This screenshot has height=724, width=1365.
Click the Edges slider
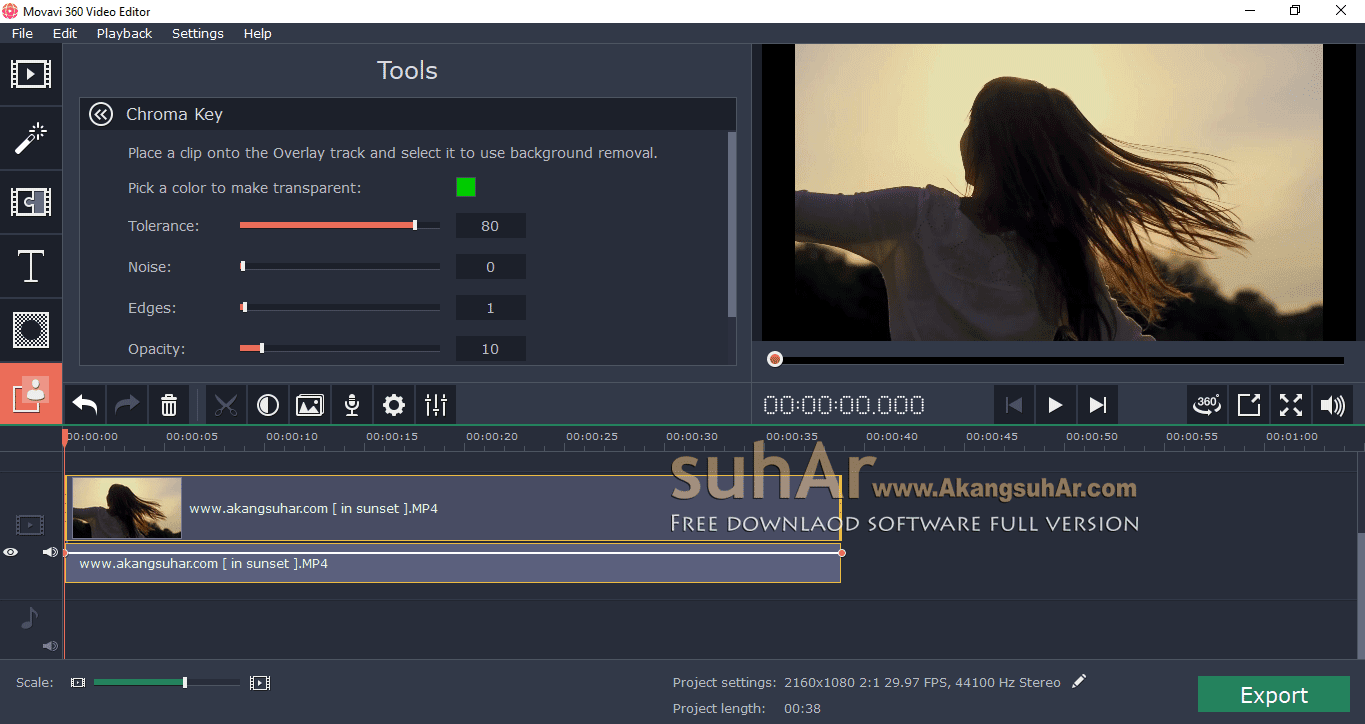(340, 307)
